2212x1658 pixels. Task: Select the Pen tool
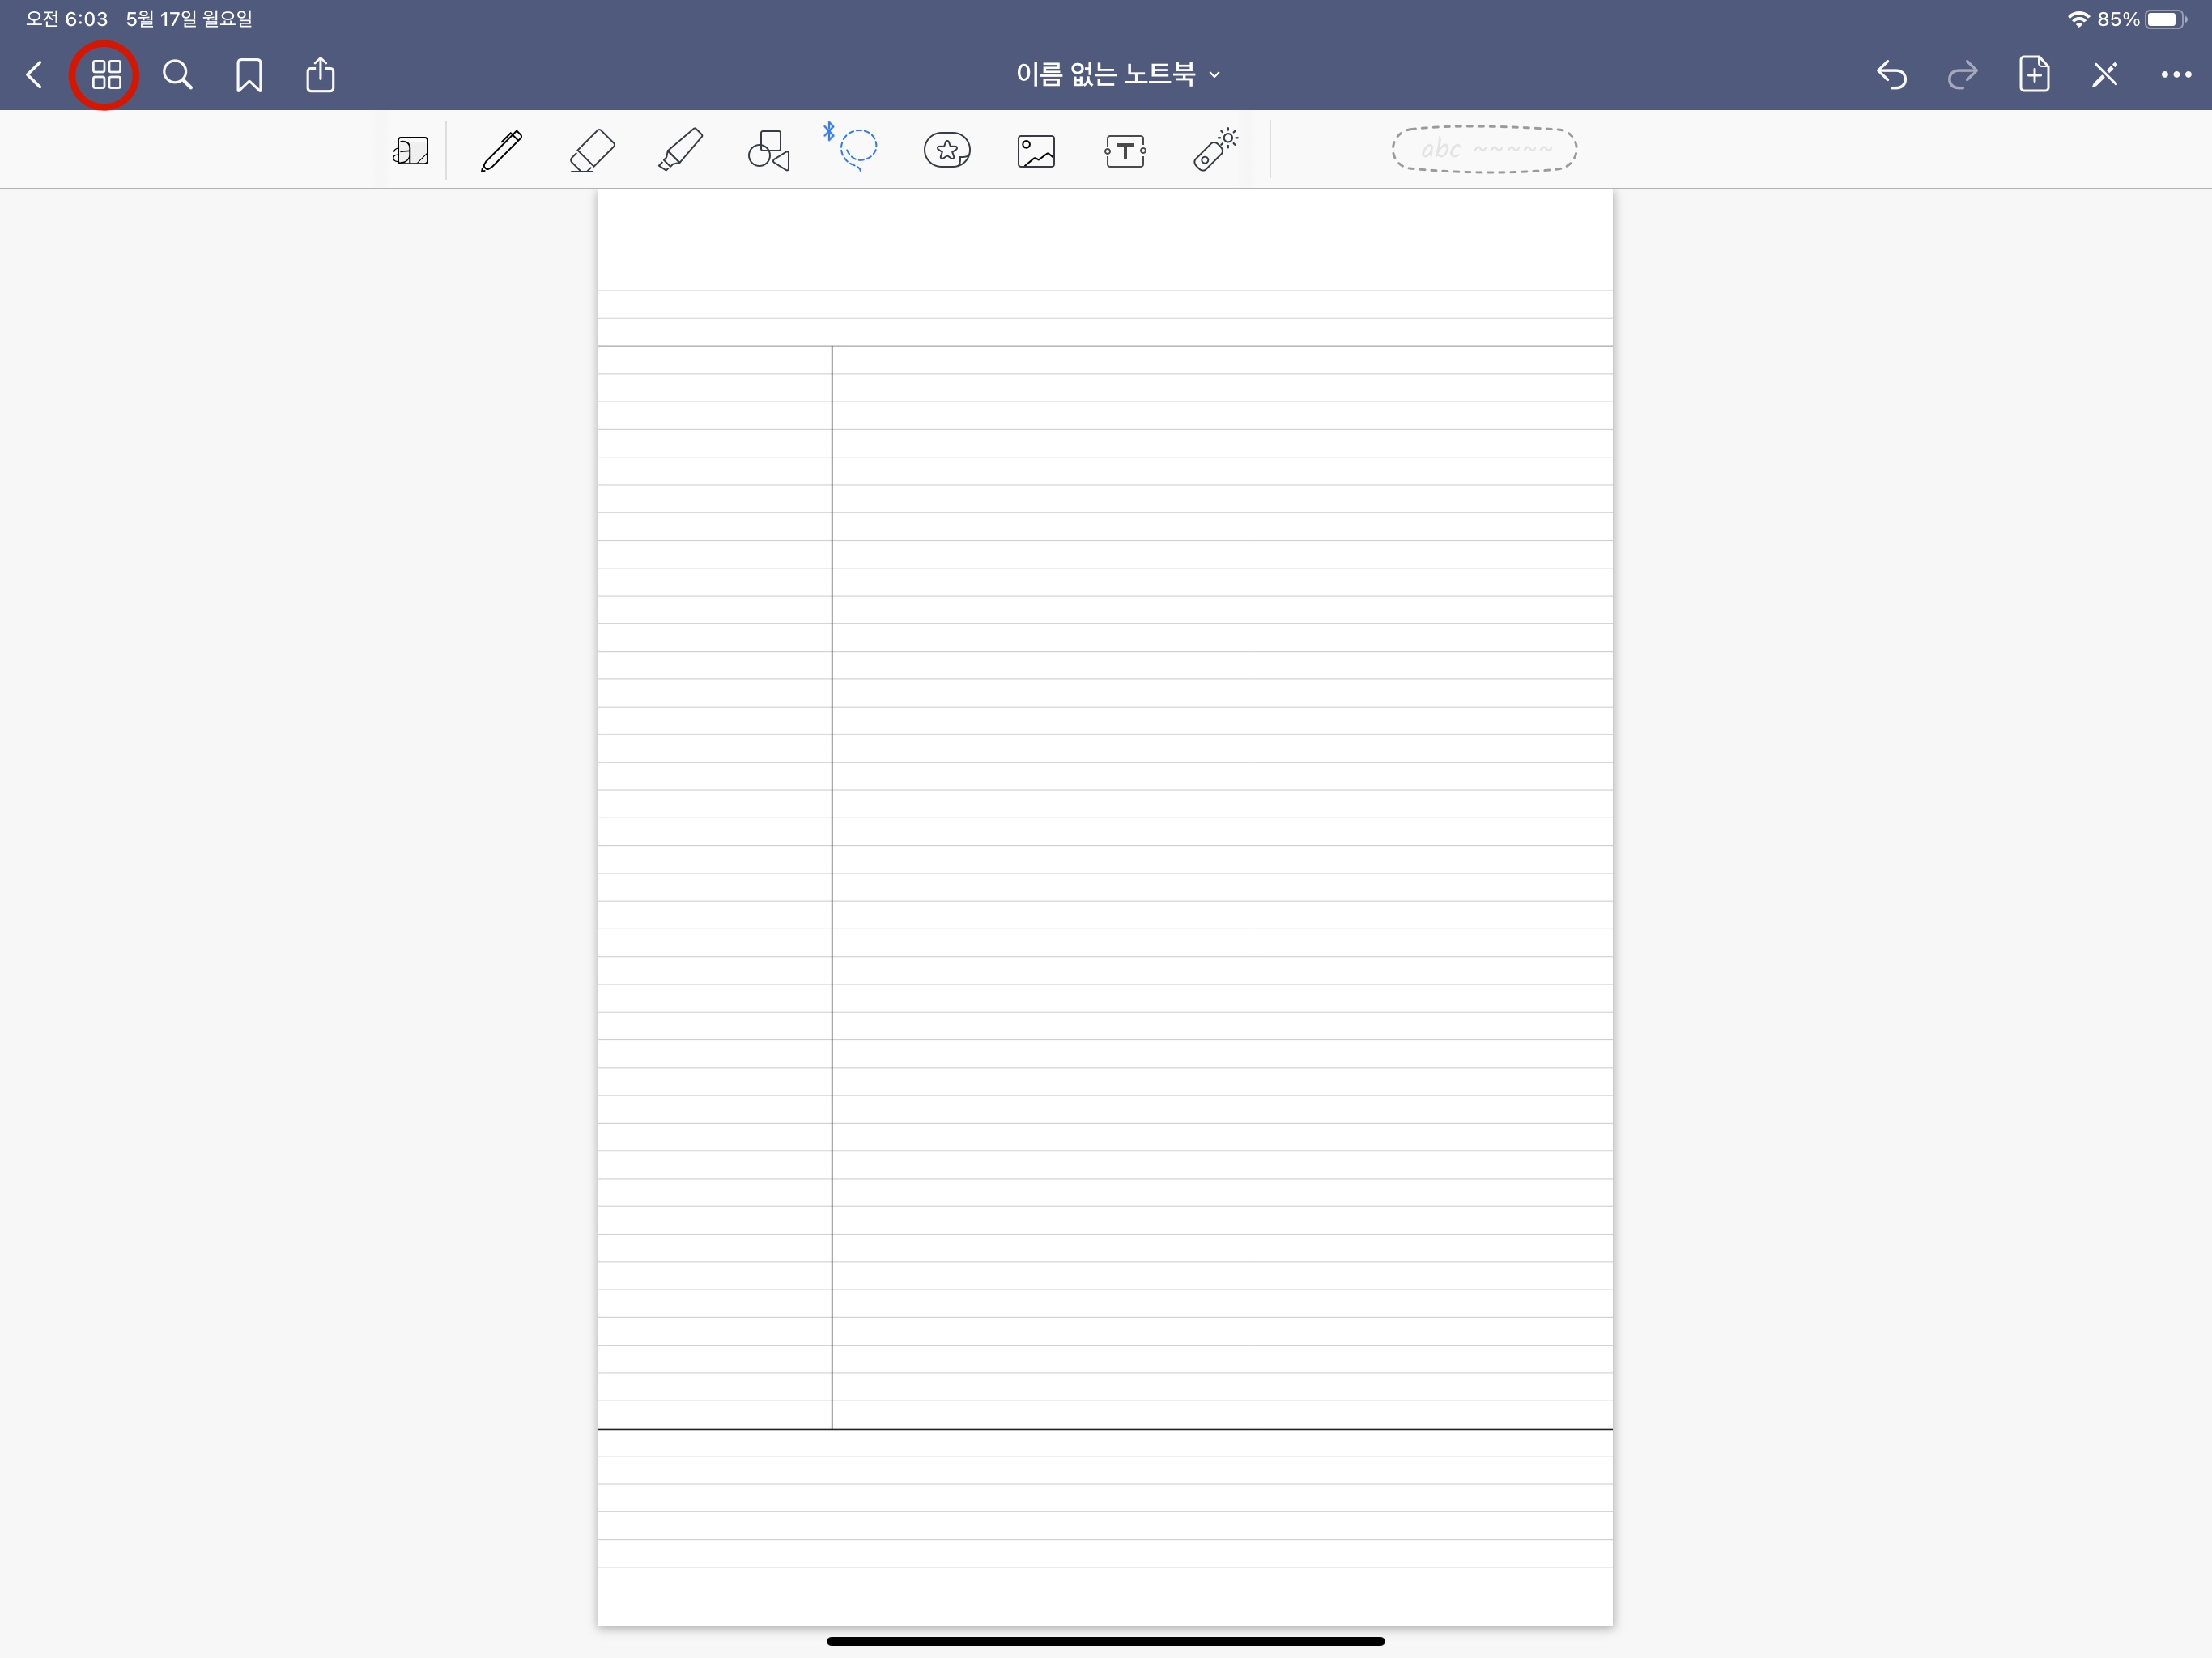(501, 151)
